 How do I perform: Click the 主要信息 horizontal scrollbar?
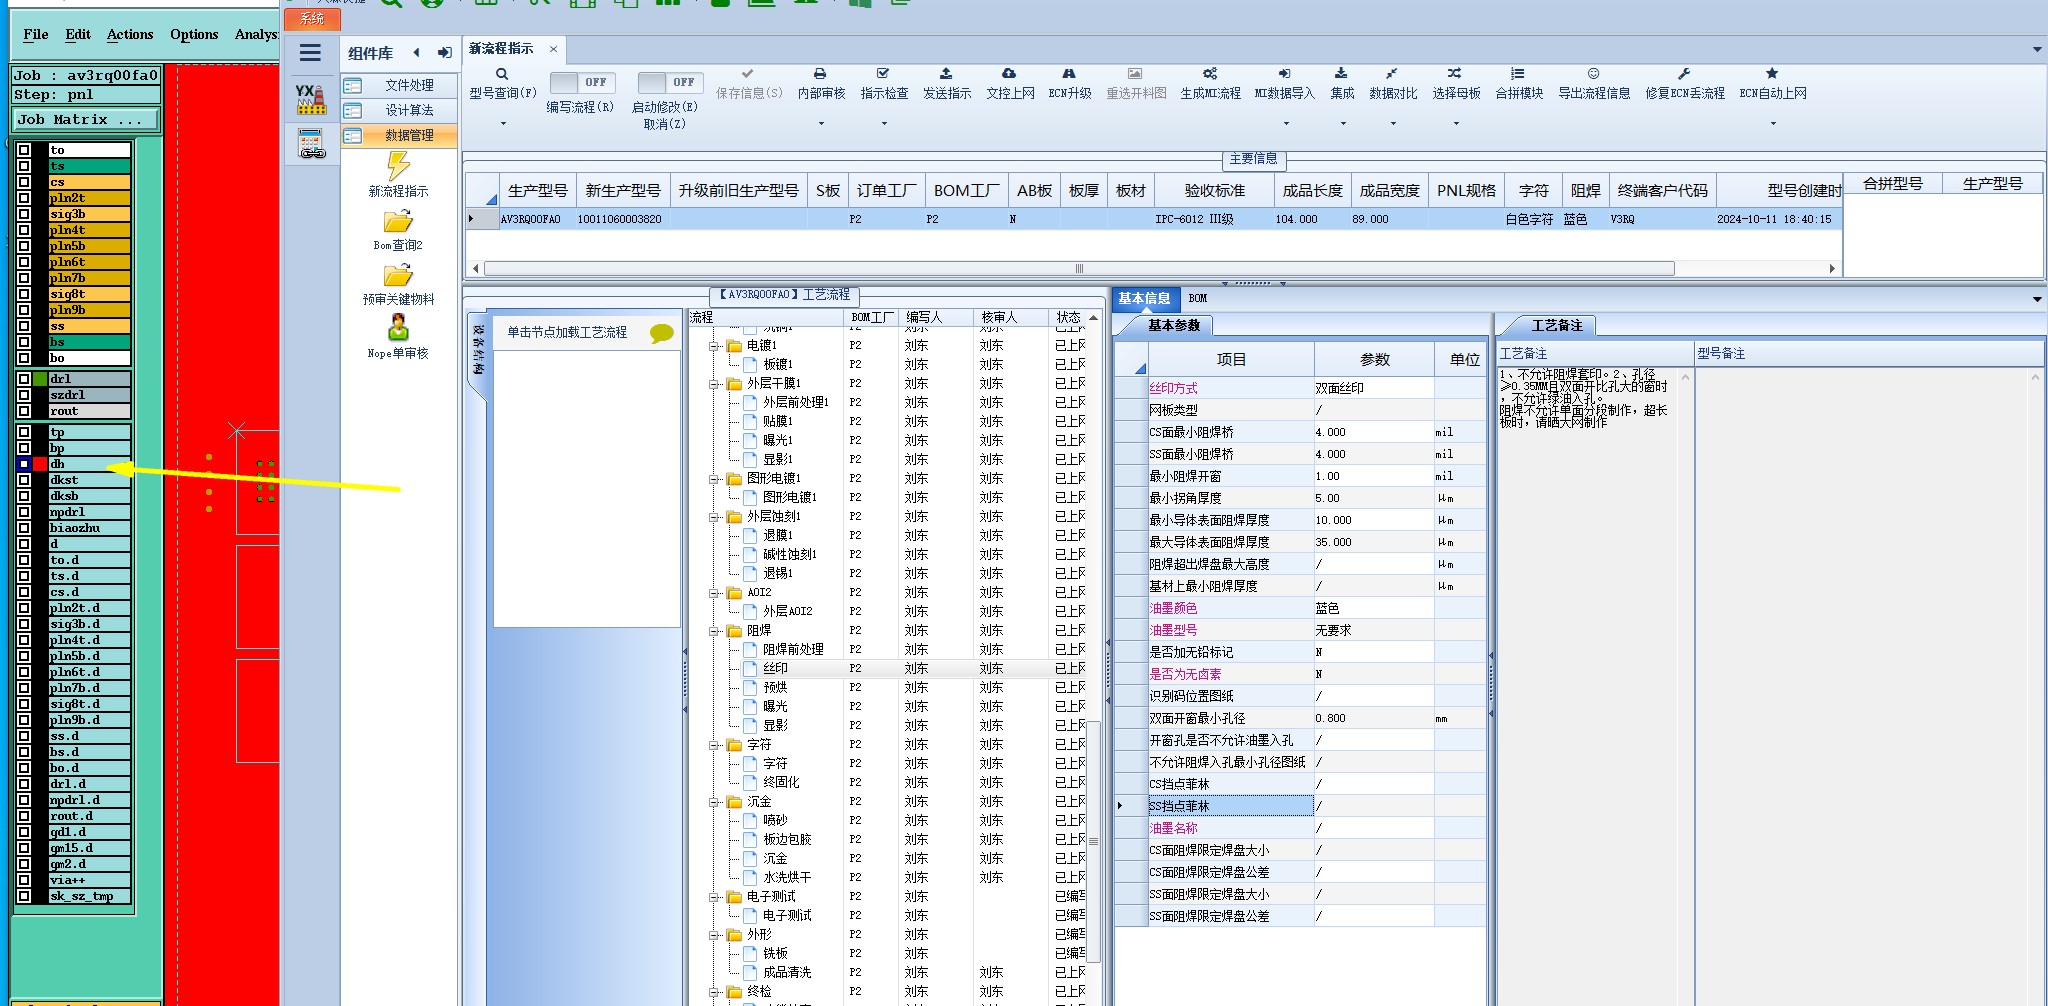(x=1080, y=268)
